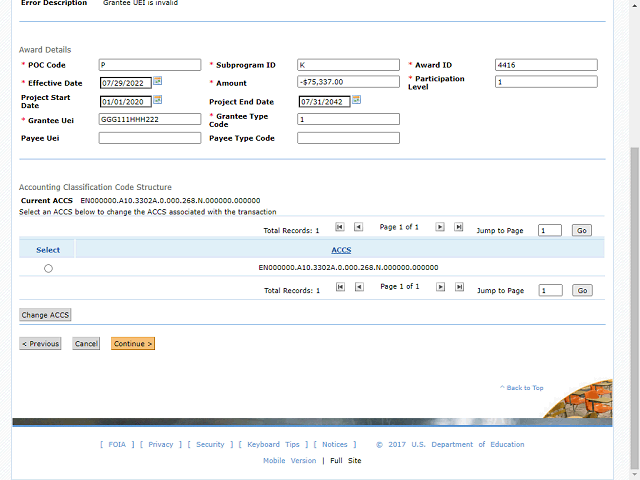This screenshot has width=640, height=480.
Task: Click into the Grantee Uei field
Action: click(150, 119)
